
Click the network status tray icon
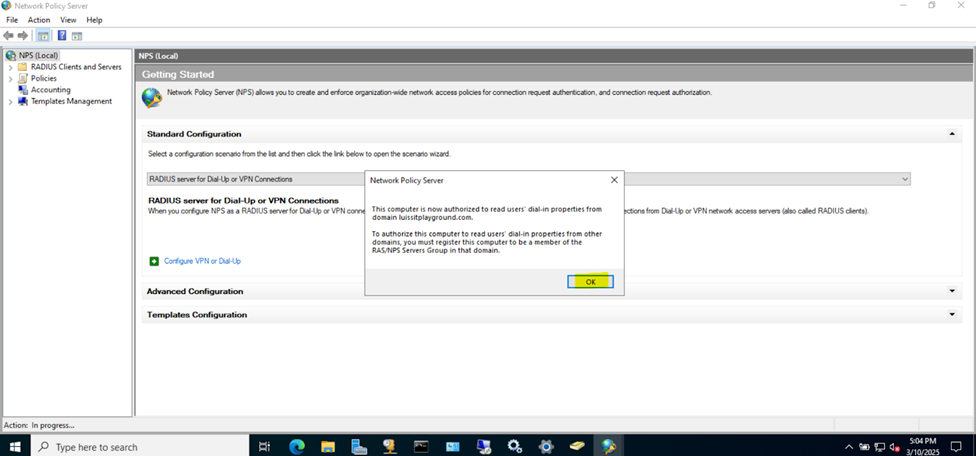click(x=880, y=447)
